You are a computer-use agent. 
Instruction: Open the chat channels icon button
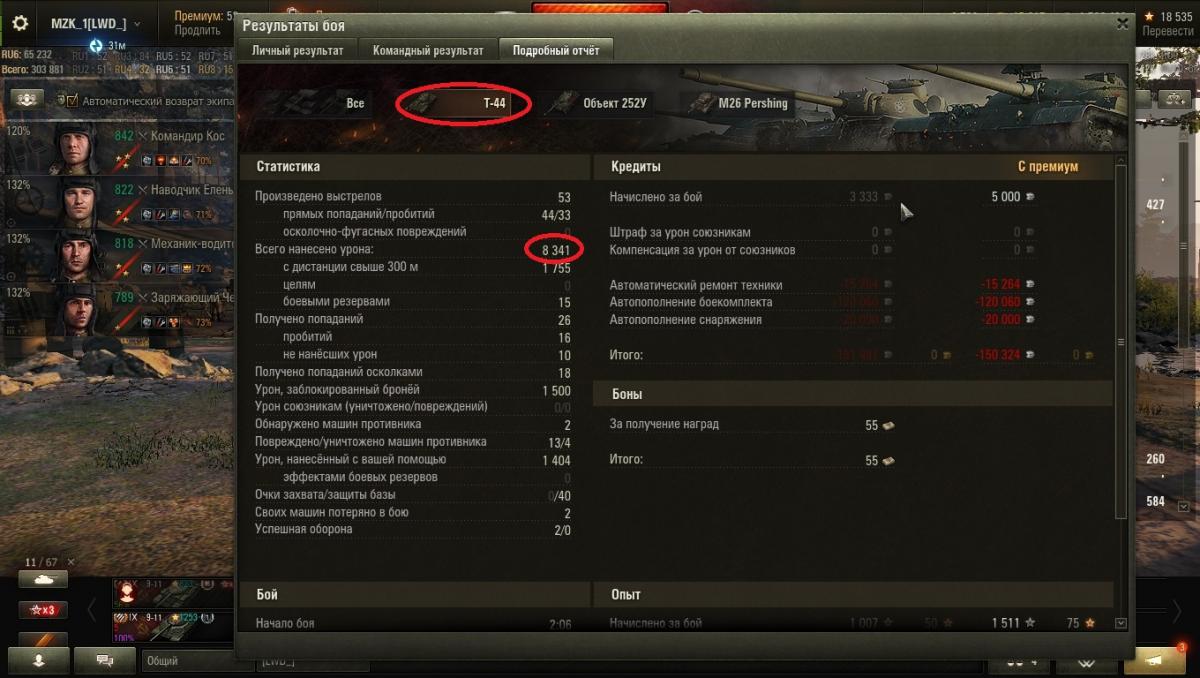[106, 660]
